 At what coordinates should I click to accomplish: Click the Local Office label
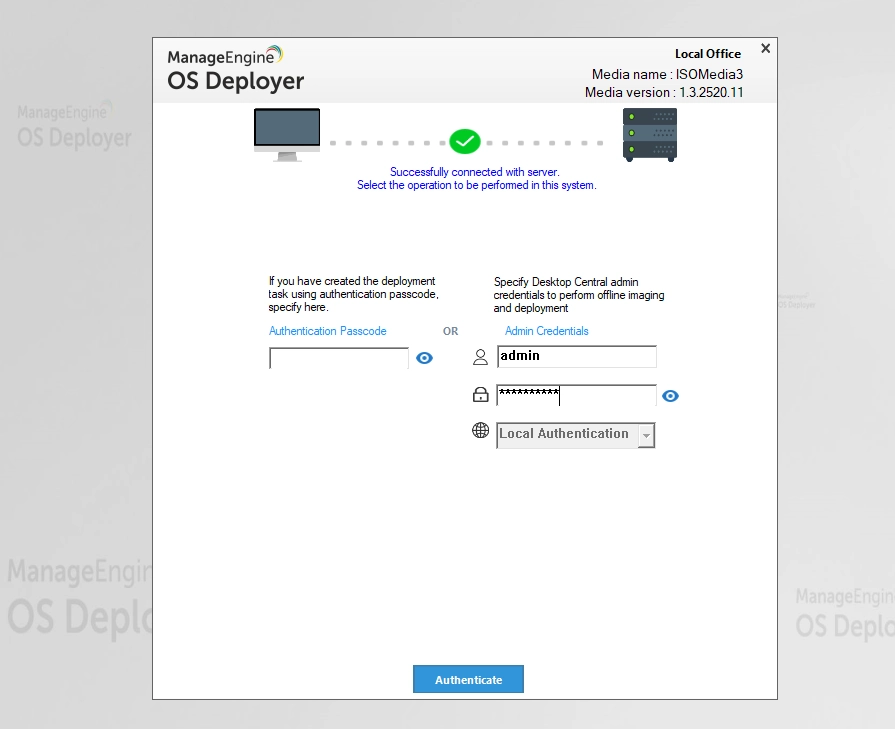point(708,54)
